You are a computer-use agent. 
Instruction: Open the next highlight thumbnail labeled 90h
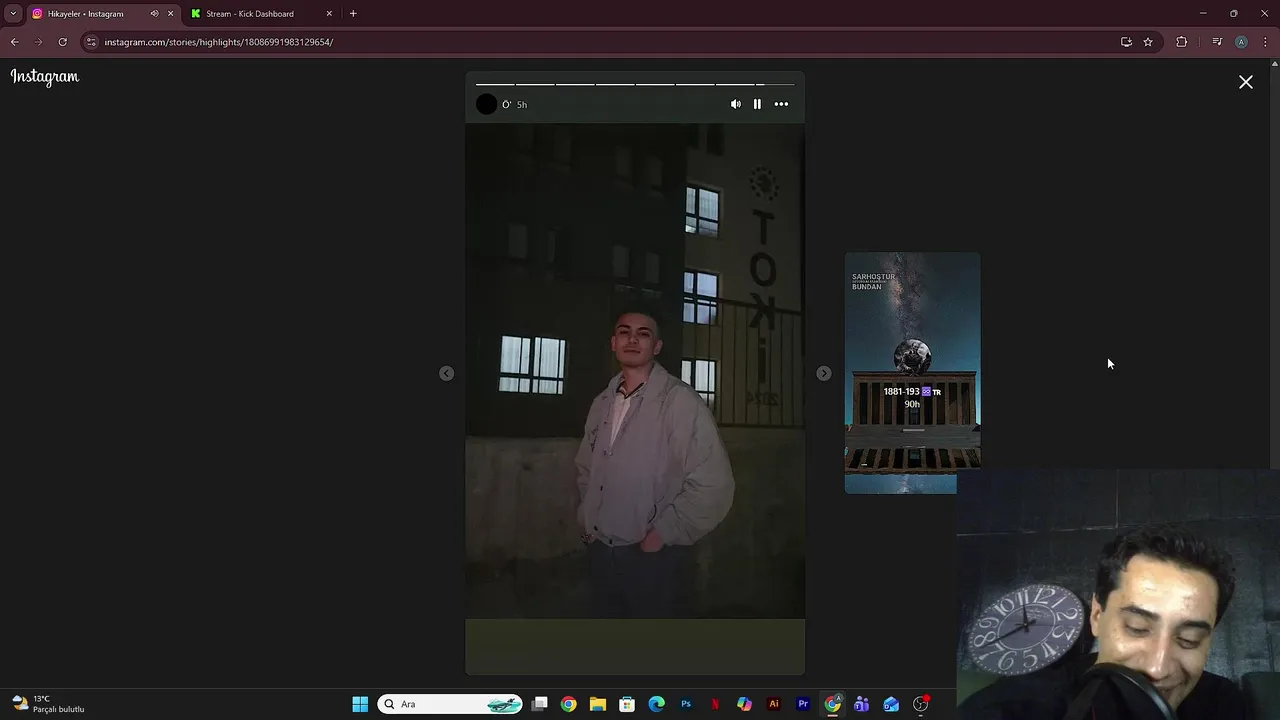coord(912,373)
